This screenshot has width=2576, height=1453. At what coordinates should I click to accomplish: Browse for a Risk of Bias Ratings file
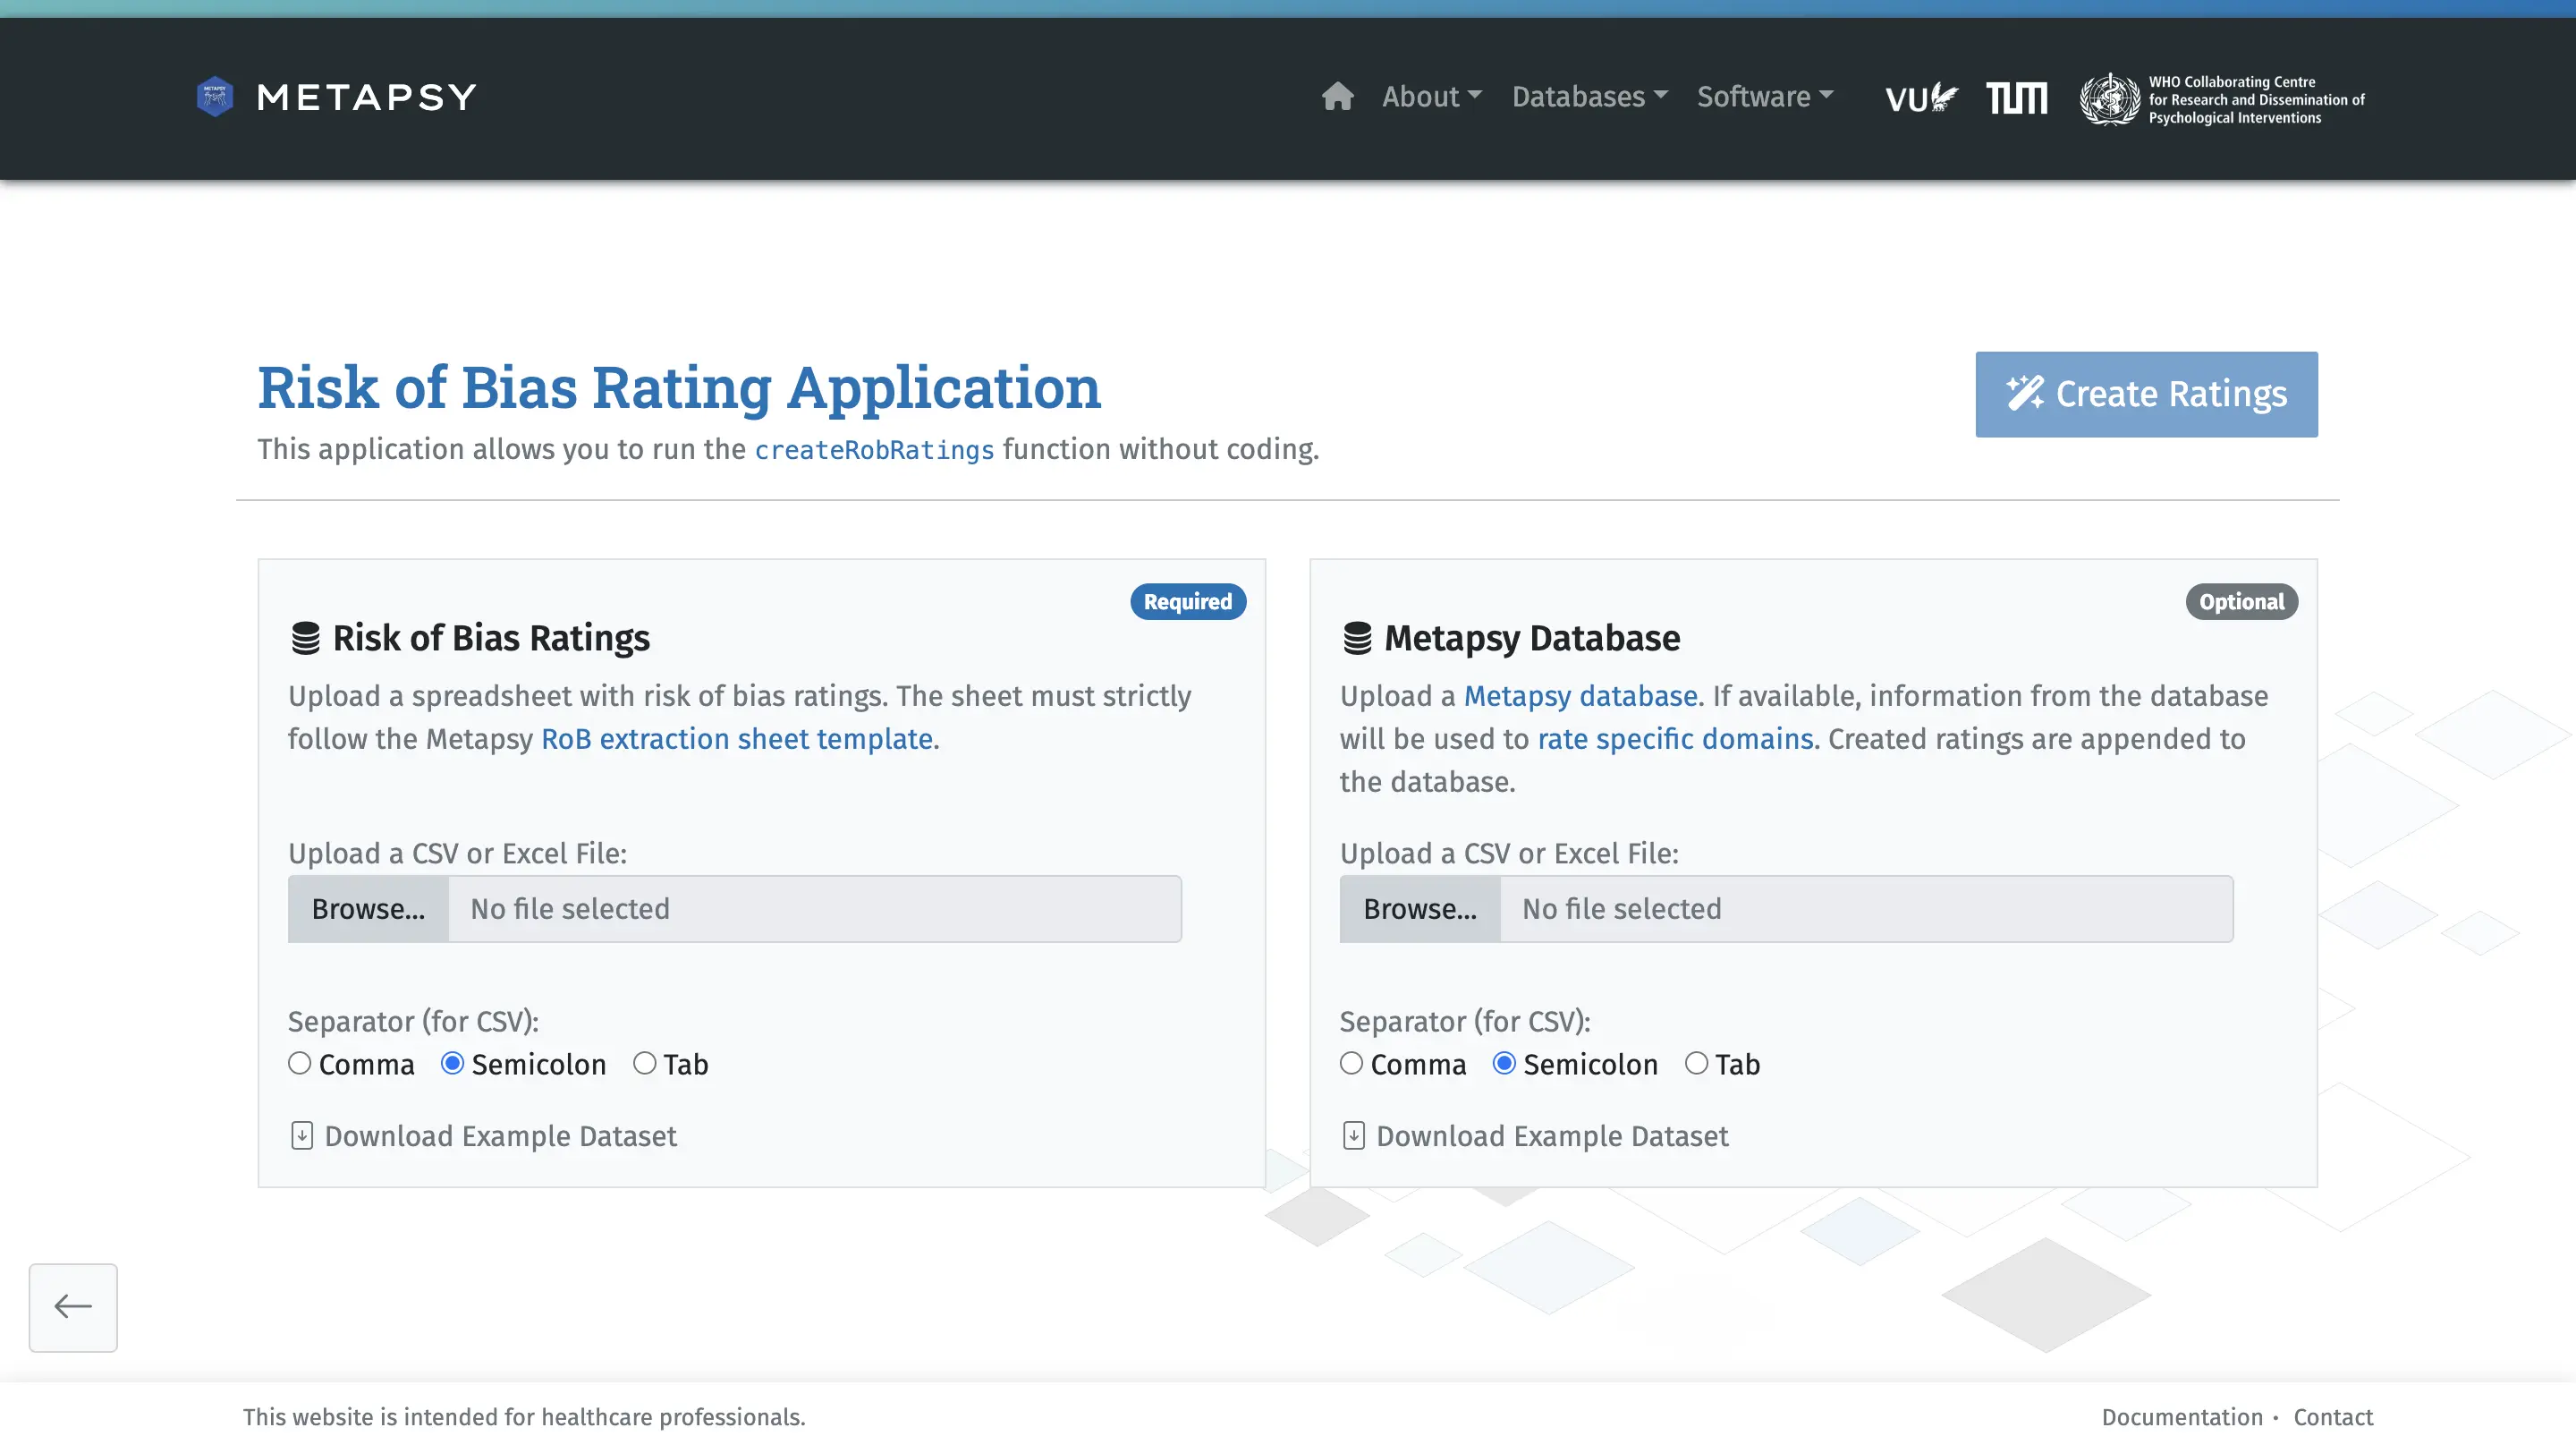click(x=368, y=909)
